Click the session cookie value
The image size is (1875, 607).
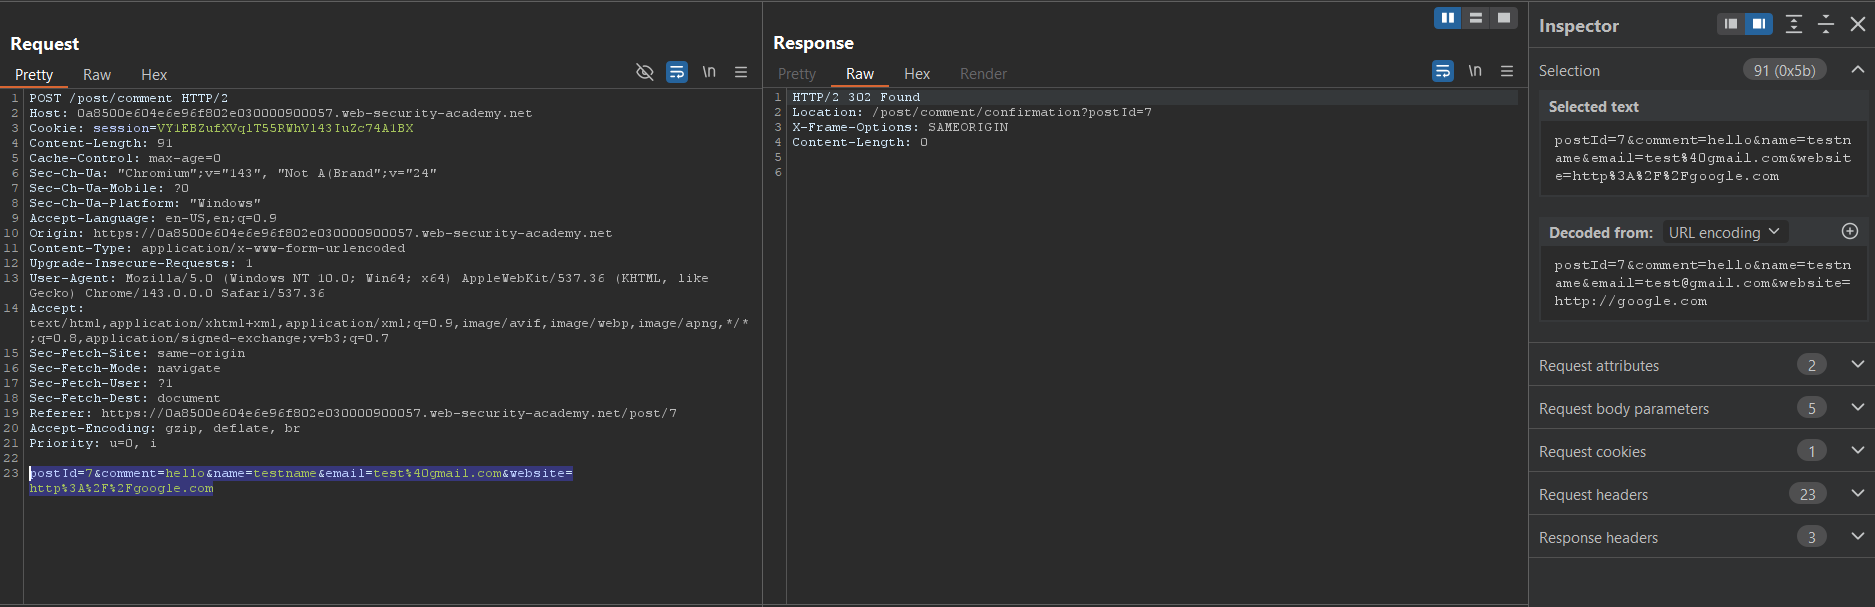(285, 128)
